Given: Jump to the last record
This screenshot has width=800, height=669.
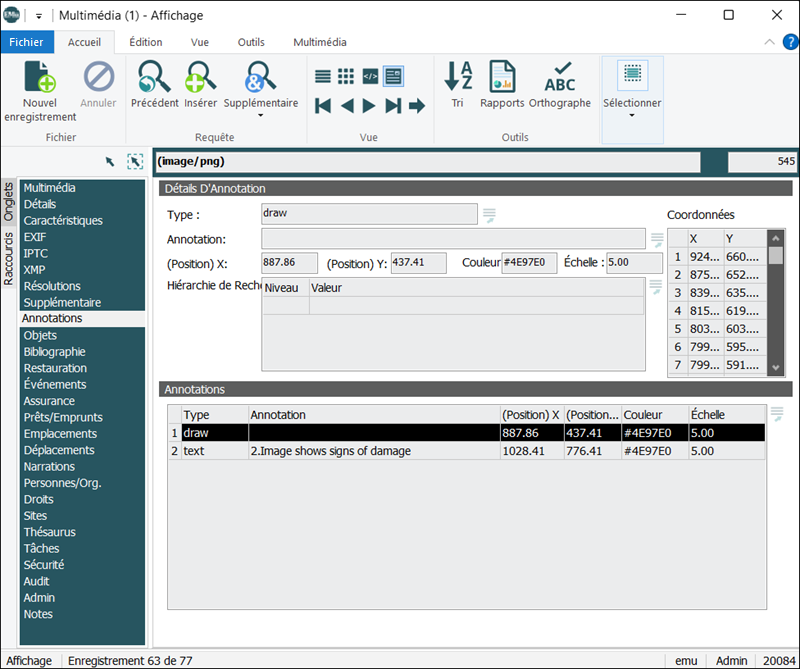Looking at the screenshot, I should point(393,106).
